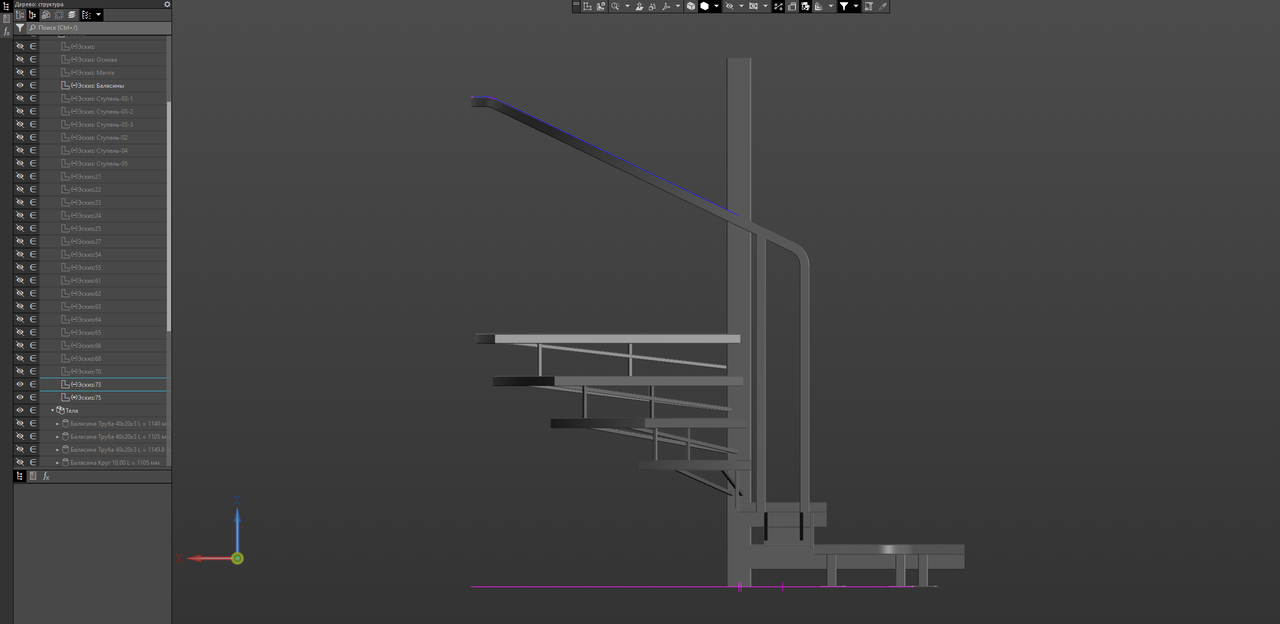
Task: Click the layers stack icon in tree toolbar
Action: coord(72,15)
